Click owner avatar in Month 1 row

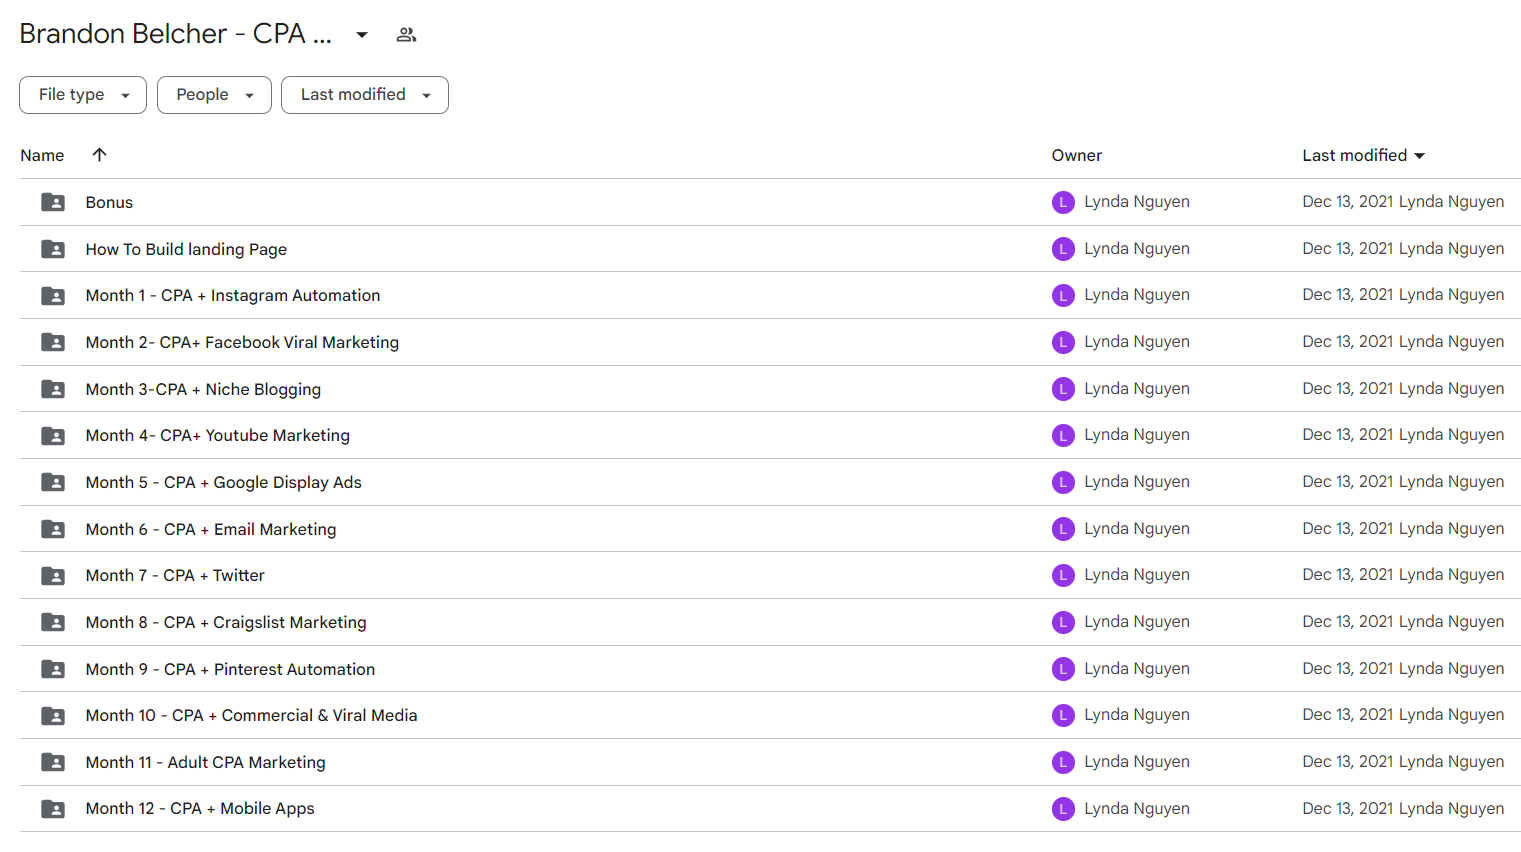click(1063, 295)
